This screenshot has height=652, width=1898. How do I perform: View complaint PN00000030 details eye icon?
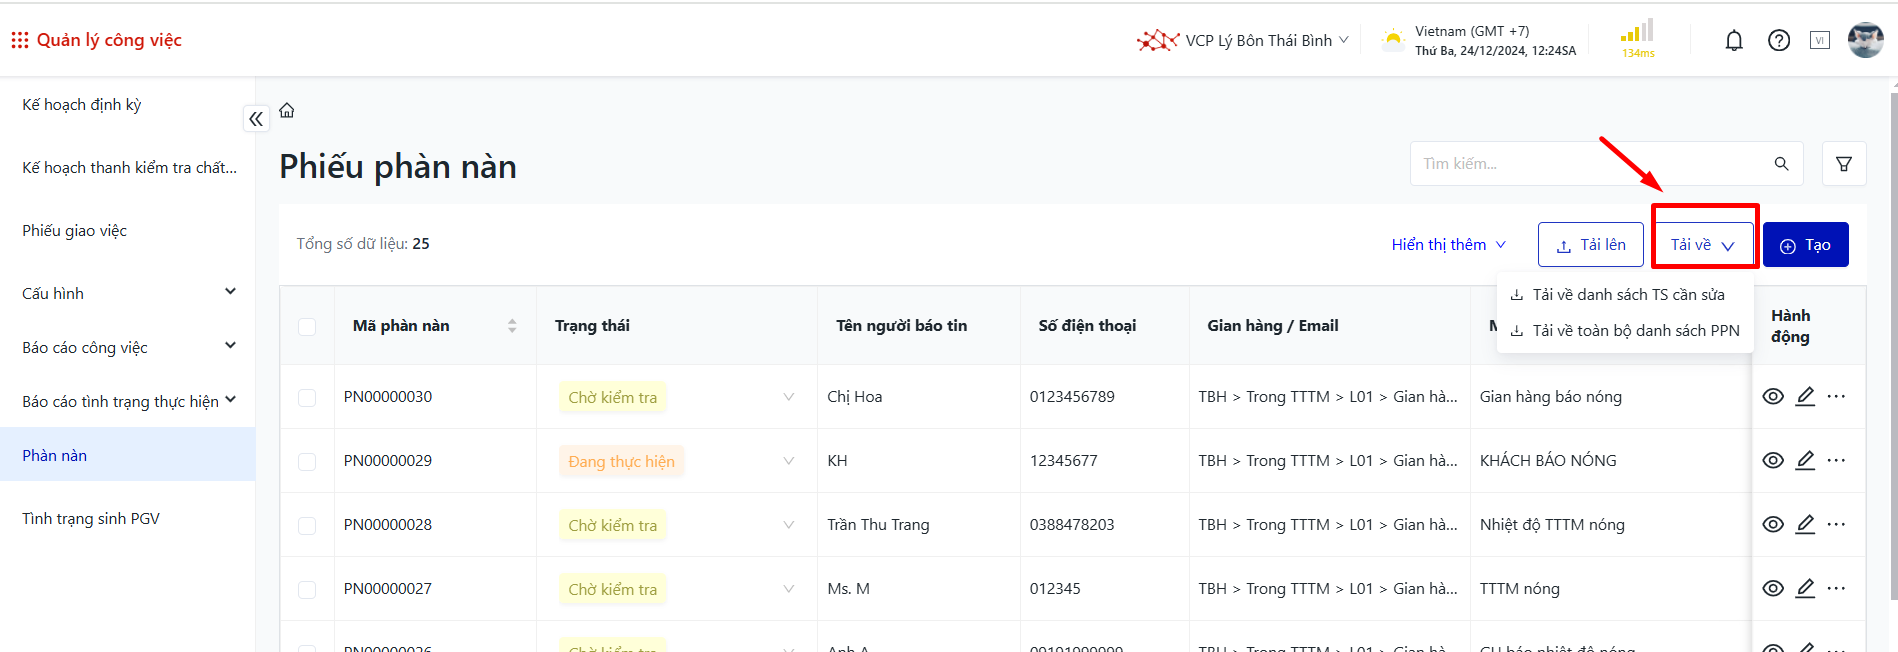pyautogui.click(x=1772, y=397)
